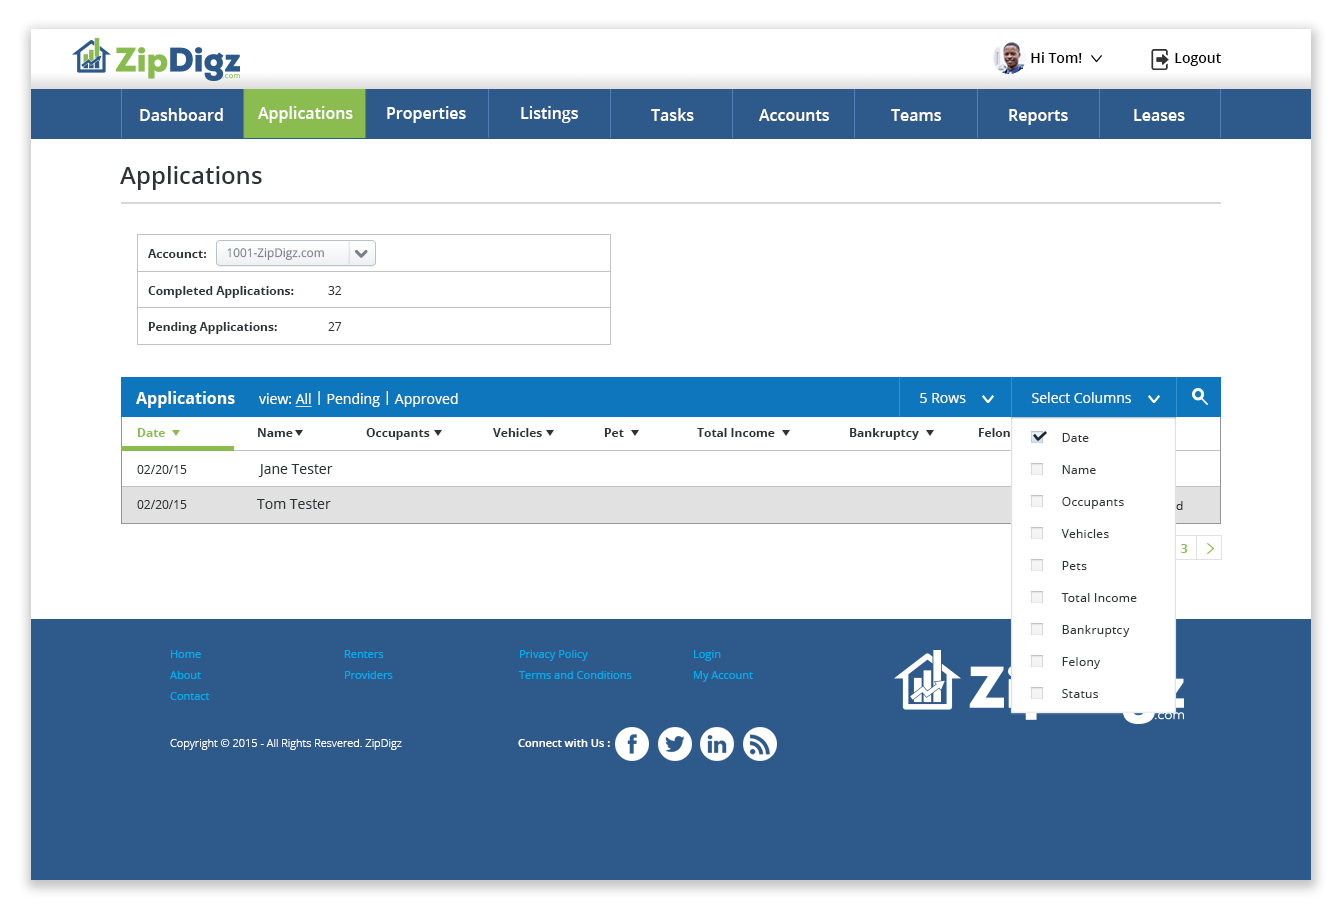The width and height of the screenshot is (1342, 909).
Task: Click the user avatar picture
Action: tap(1010, 58)
